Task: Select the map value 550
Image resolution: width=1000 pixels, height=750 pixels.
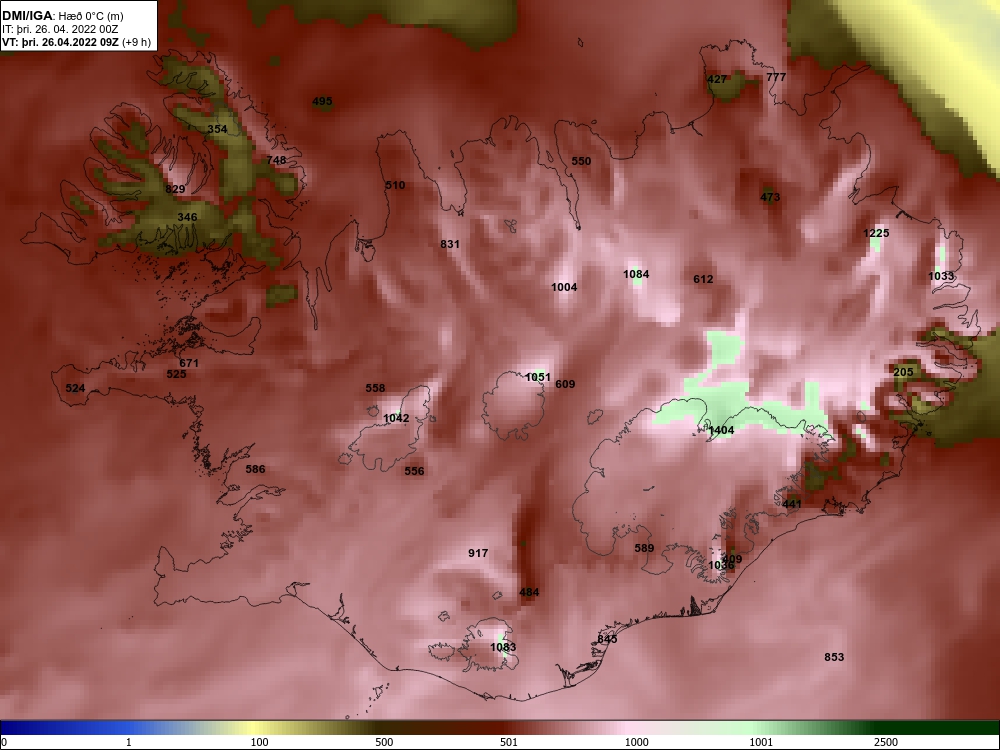Action: (x=581, y=161)
